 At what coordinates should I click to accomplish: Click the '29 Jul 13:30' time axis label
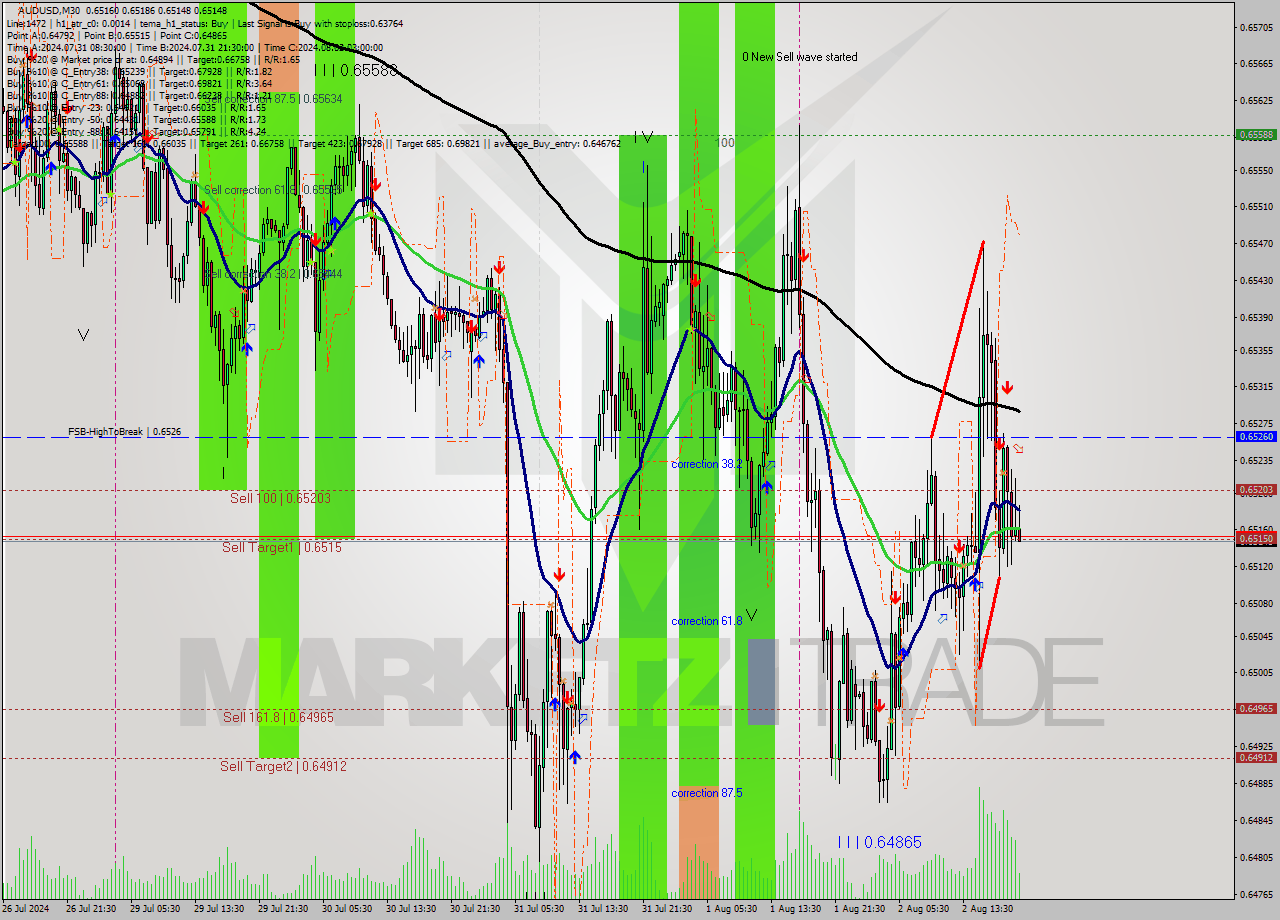pyautogui.click(x=221, y=909)
